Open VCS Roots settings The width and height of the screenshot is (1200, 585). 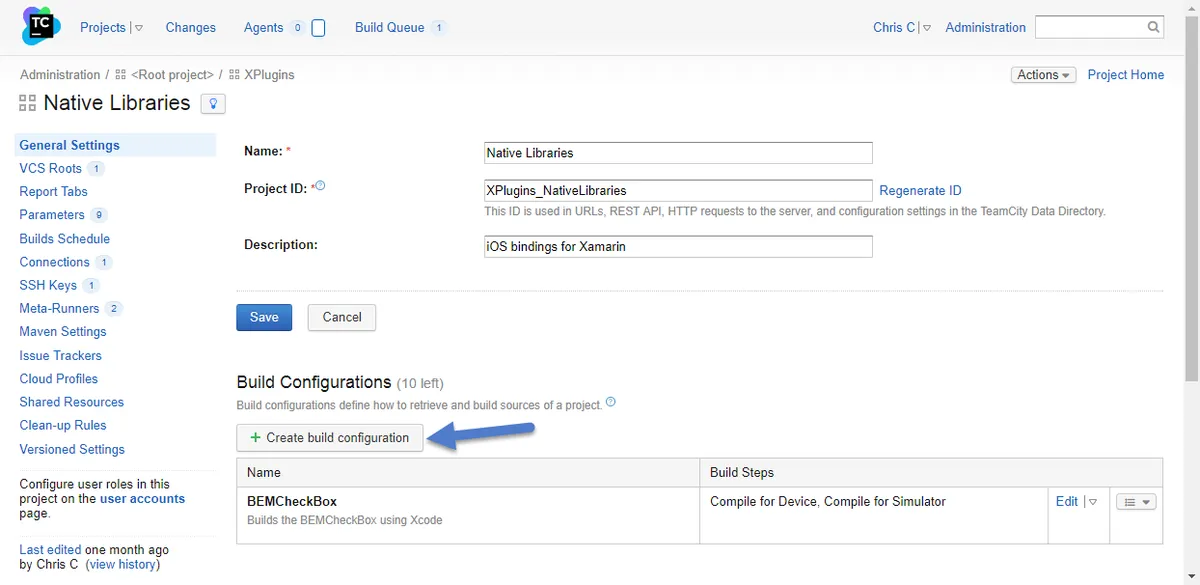(x=50, y=168)
